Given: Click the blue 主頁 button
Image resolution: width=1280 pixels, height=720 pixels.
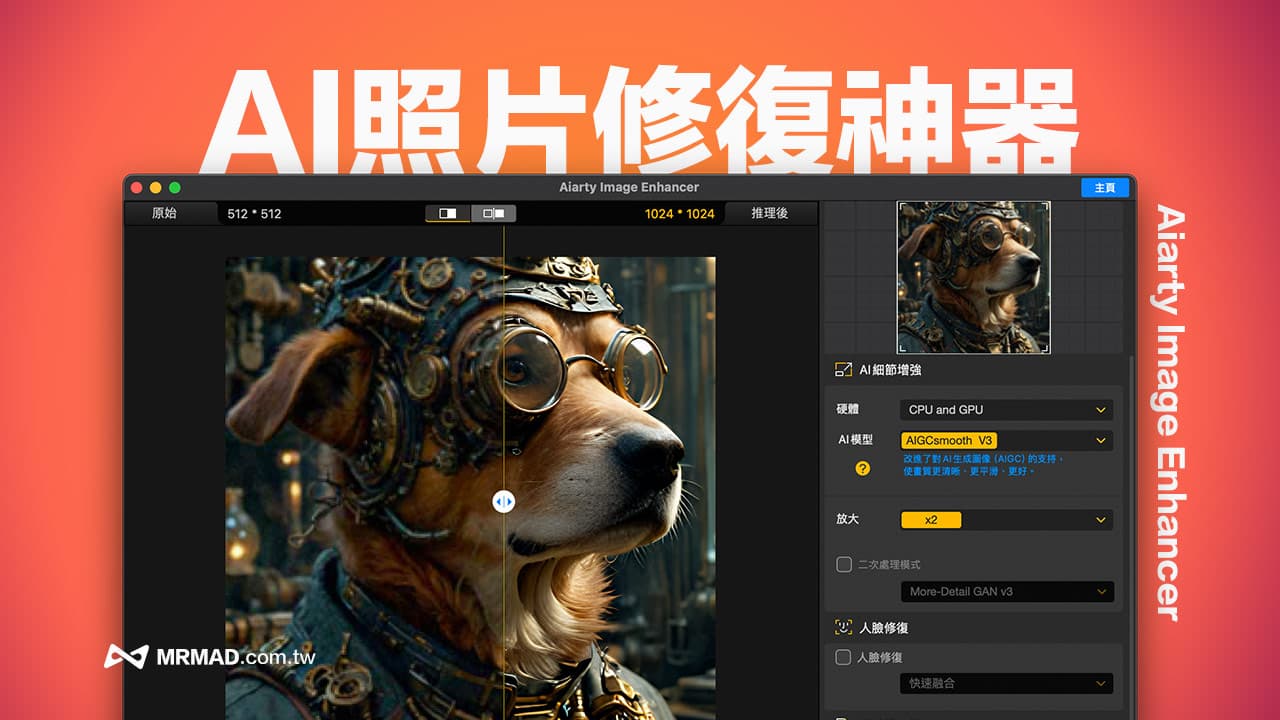Looking at the screenshot, I should click(1104, 188).
